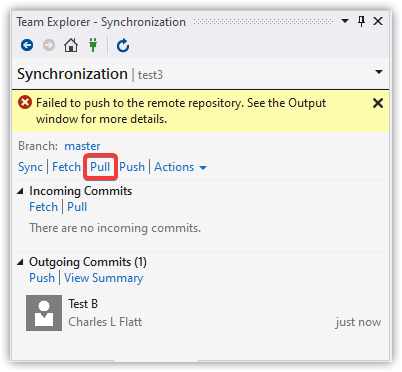Click the 'just now' timestamp
This screenshot has height=372, width=402.
click(x=358, y=322)
